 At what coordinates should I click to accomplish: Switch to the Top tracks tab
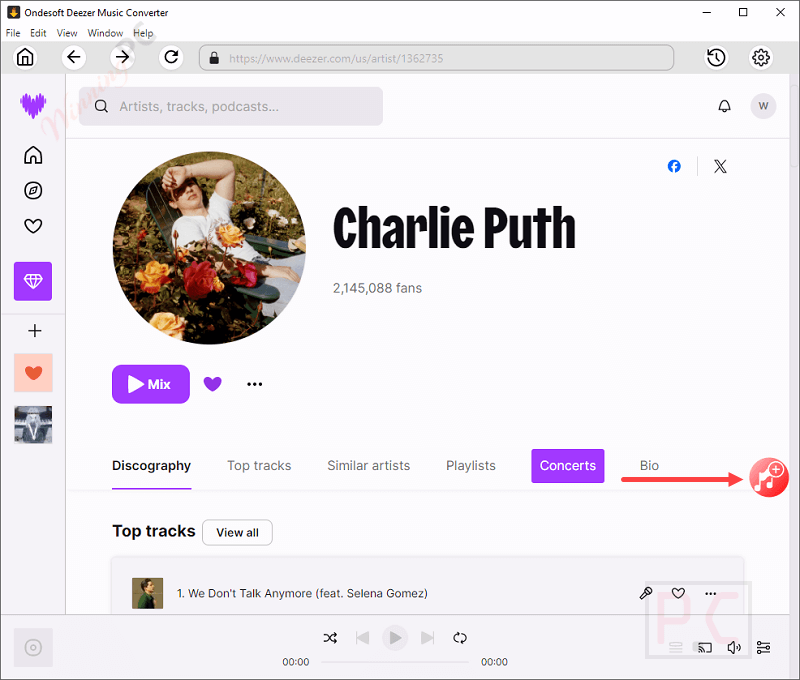(259, 466)
